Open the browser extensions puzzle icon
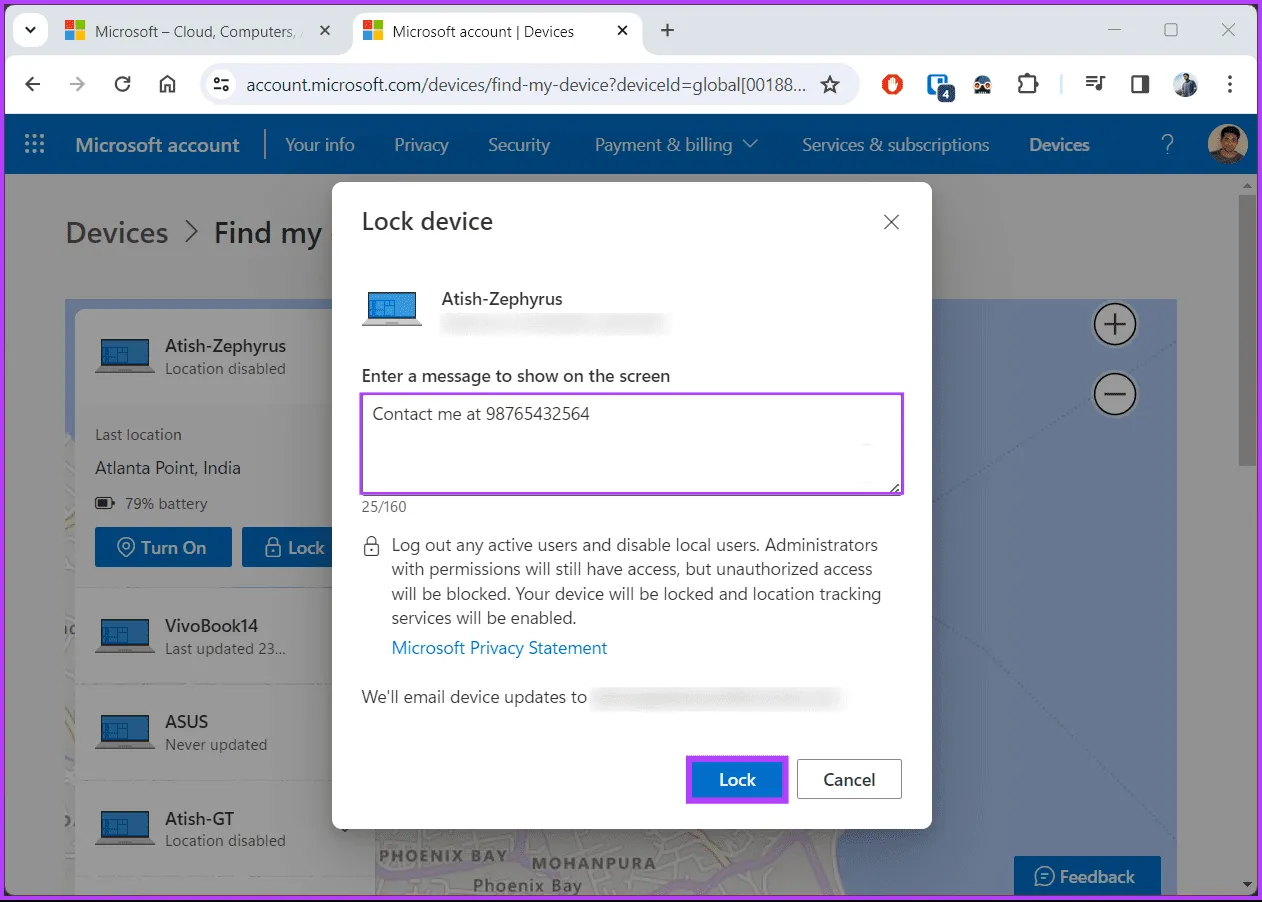The image size is (1262, 902). pyautogui.click(x=1027, y=85)
